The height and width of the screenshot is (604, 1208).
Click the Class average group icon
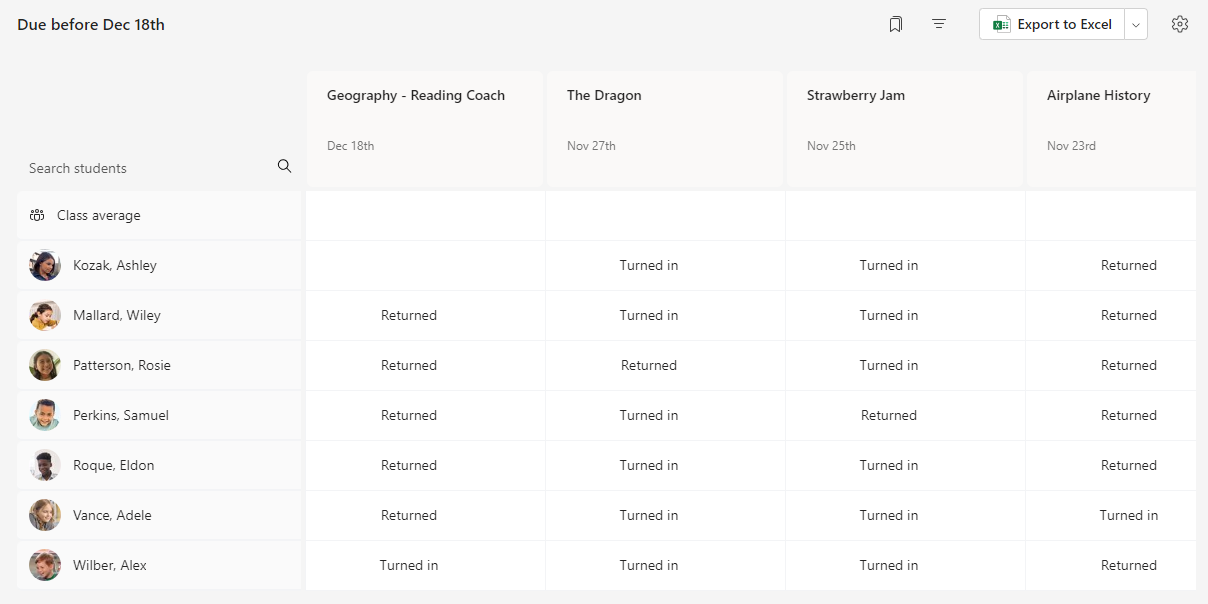point(37,215)
